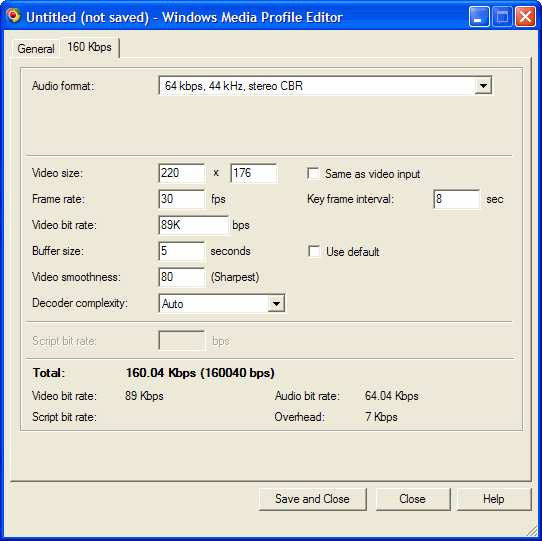Screen dimensions: 542x541
Task: Click the video width field 220
Action: (182, 173)
